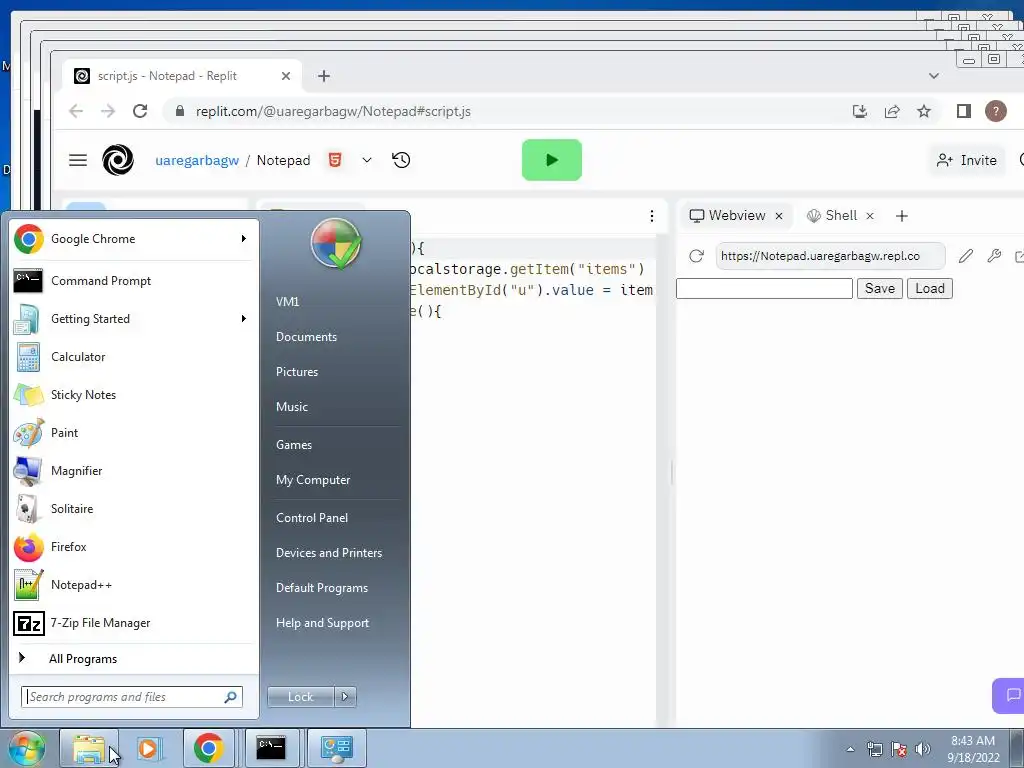Switch to Chrome on the taskbar
The image size is (1024, 768).
tap(208, 748)
